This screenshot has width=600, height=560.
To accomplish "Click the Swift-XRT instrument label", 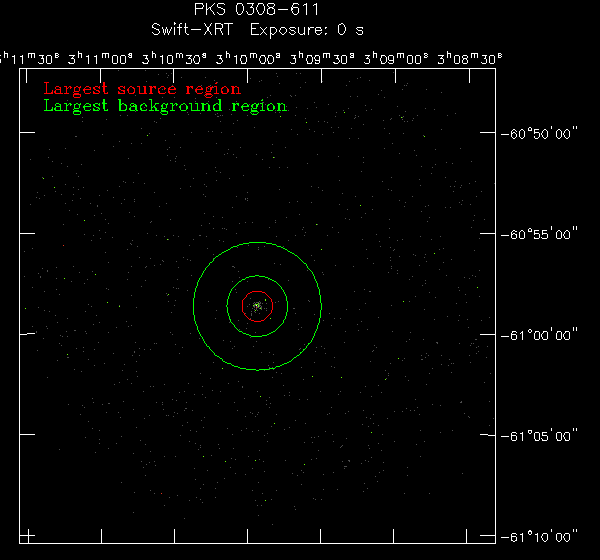I will tap(192, 29).
